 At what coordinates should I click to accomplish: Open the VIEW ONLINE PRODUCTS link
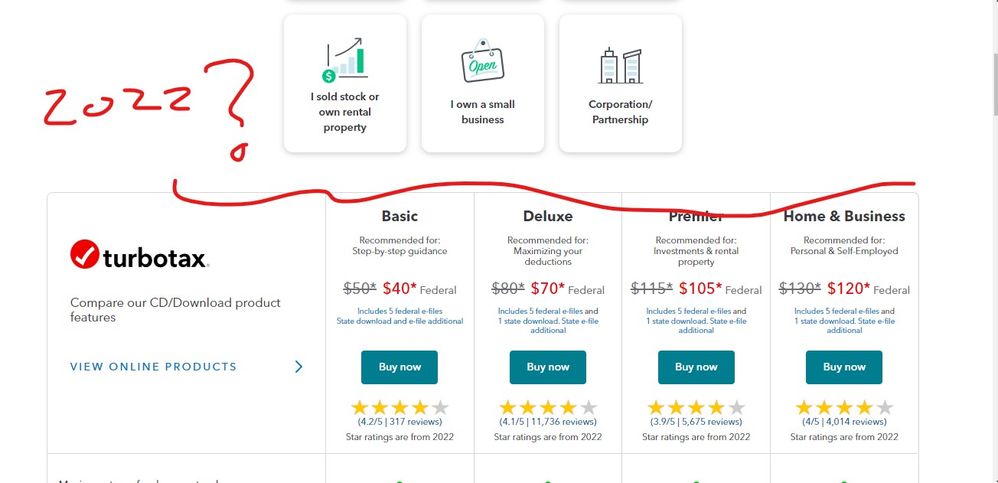pos(153,367)
